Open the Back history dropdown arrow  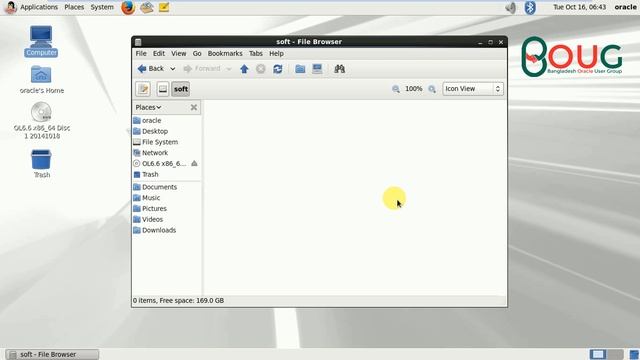click(173, 69)
